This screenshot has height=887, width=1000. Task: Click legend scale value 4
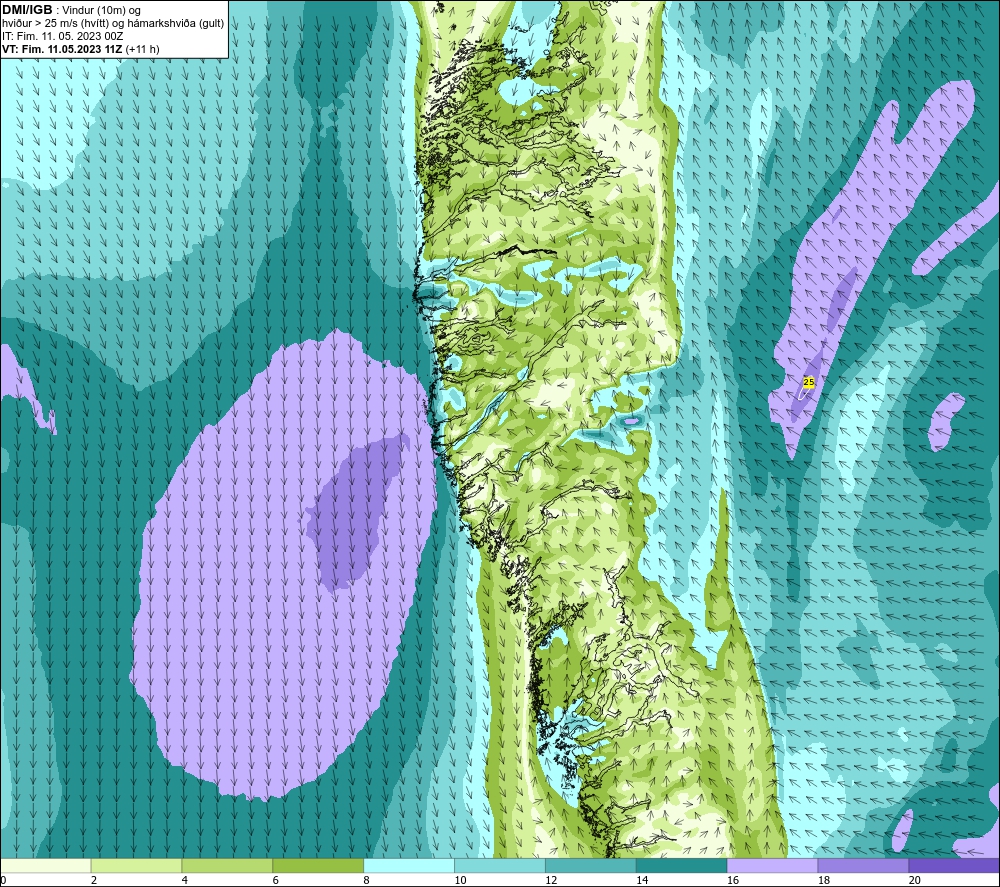185,881
